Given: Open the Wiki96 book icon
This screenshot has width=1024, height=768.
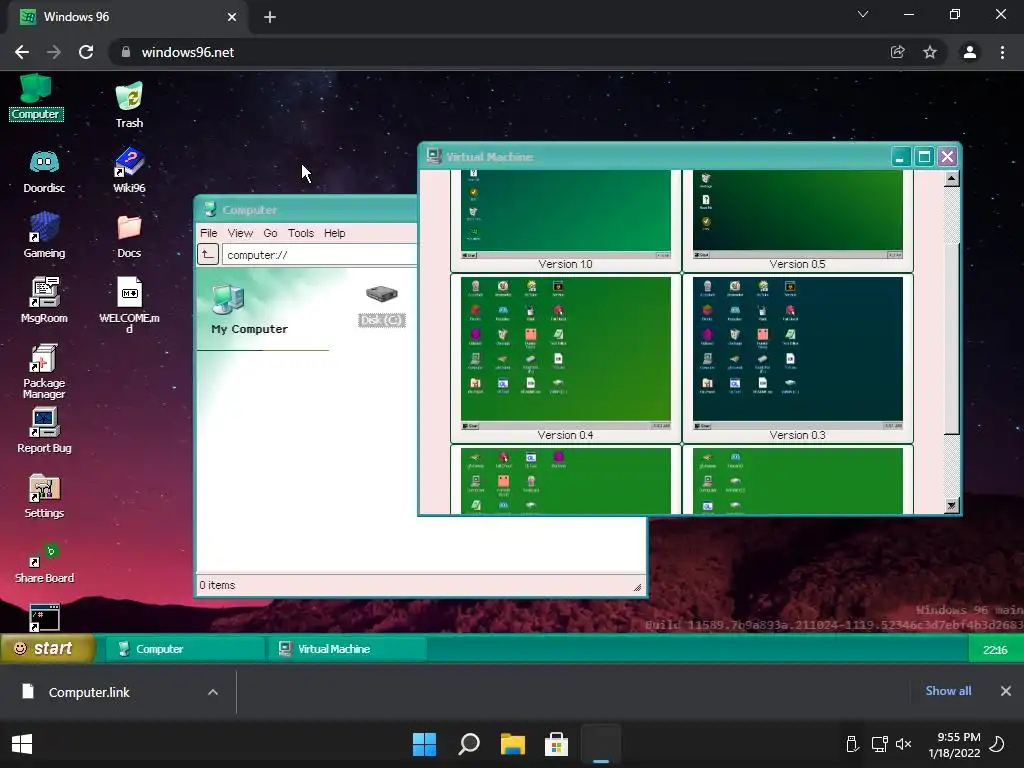Looking at the screenshot, I should [129, 170].
